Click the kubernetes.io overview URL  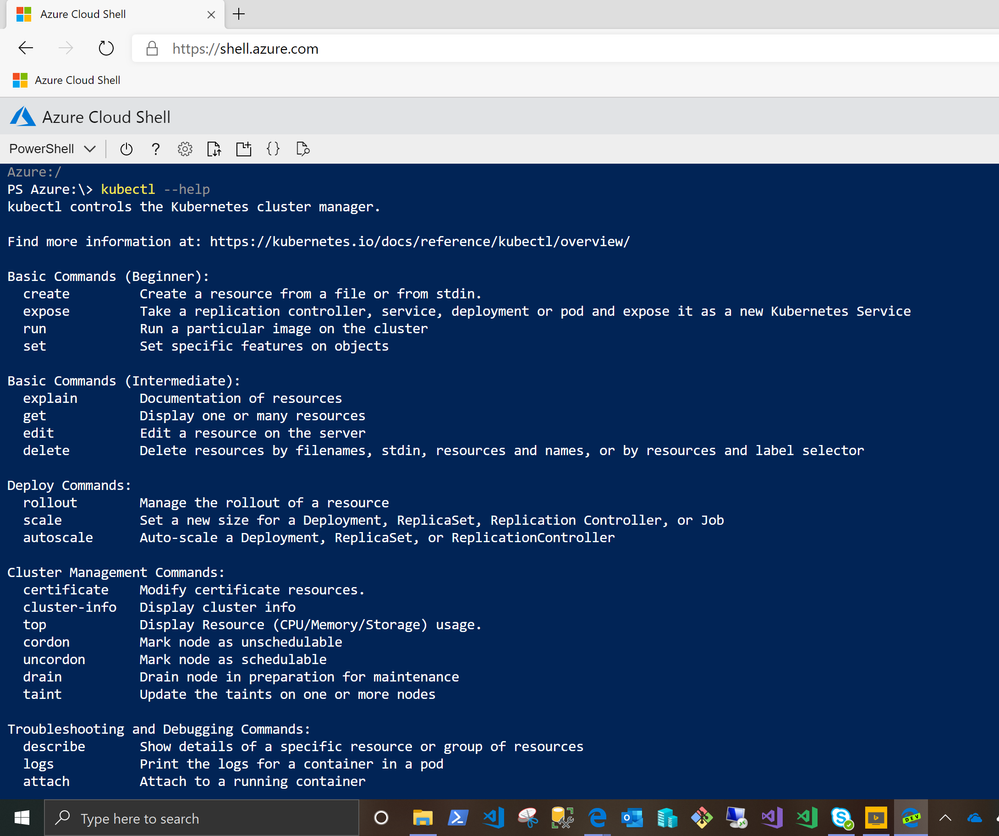[x=420, y=241]
